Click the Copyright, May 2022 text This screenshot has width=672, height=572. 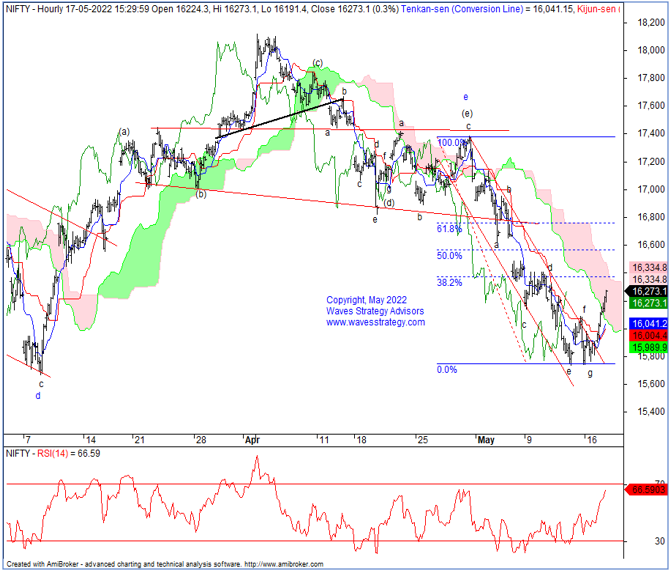click(x=366, y=300)
